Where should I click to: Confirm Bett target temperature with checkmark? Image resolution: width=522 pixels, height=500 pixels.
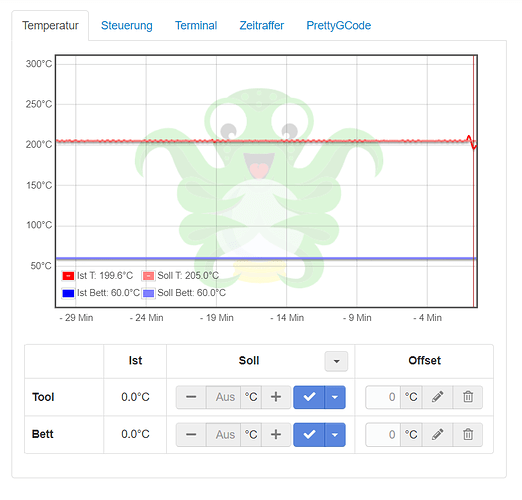point(309,434)
